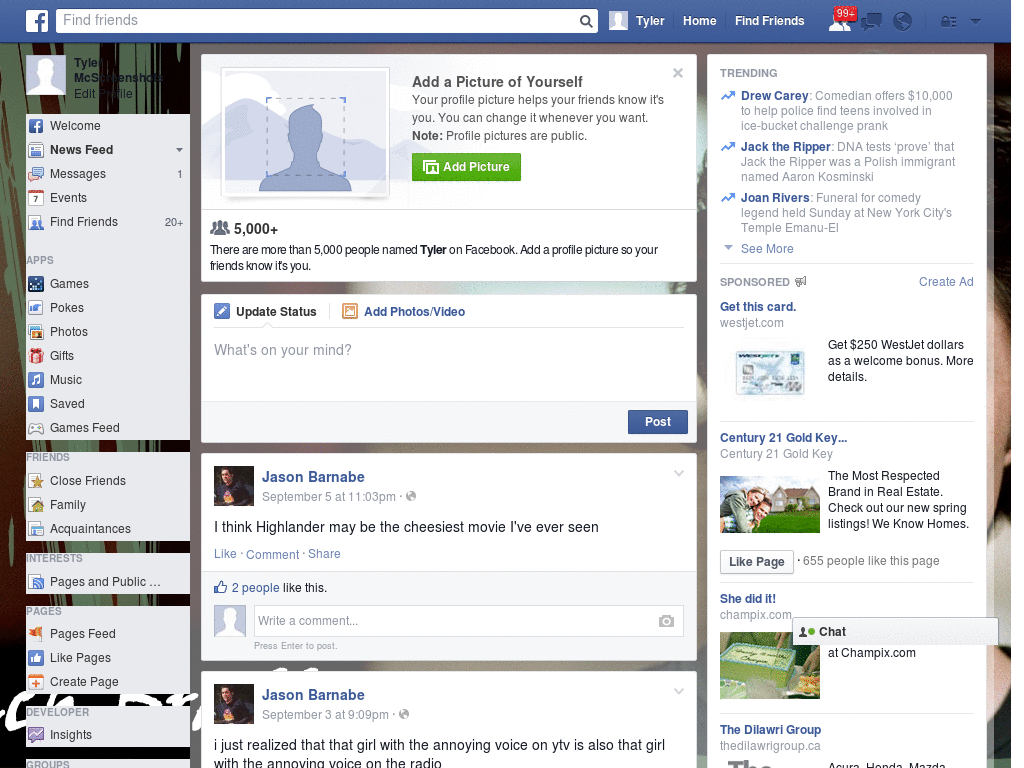Open the Chat bar
Viewport: 1024px width, 768px height.
895,632
